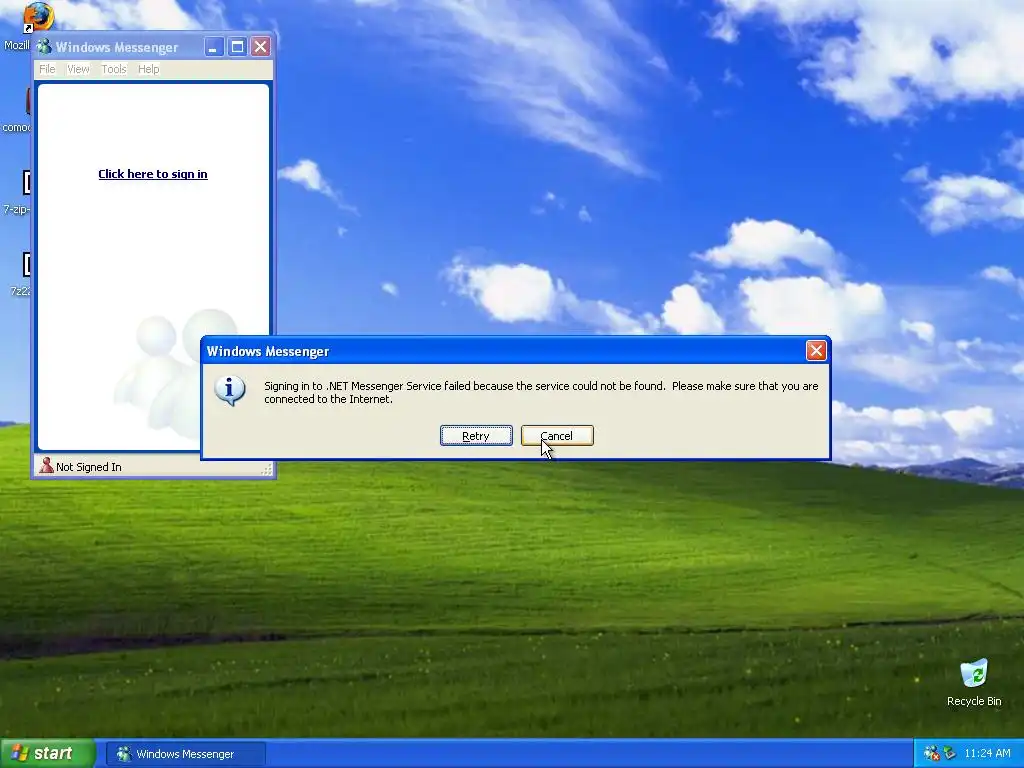
Task: Click the Retry button in the dialog
Action: pos(476,436)
